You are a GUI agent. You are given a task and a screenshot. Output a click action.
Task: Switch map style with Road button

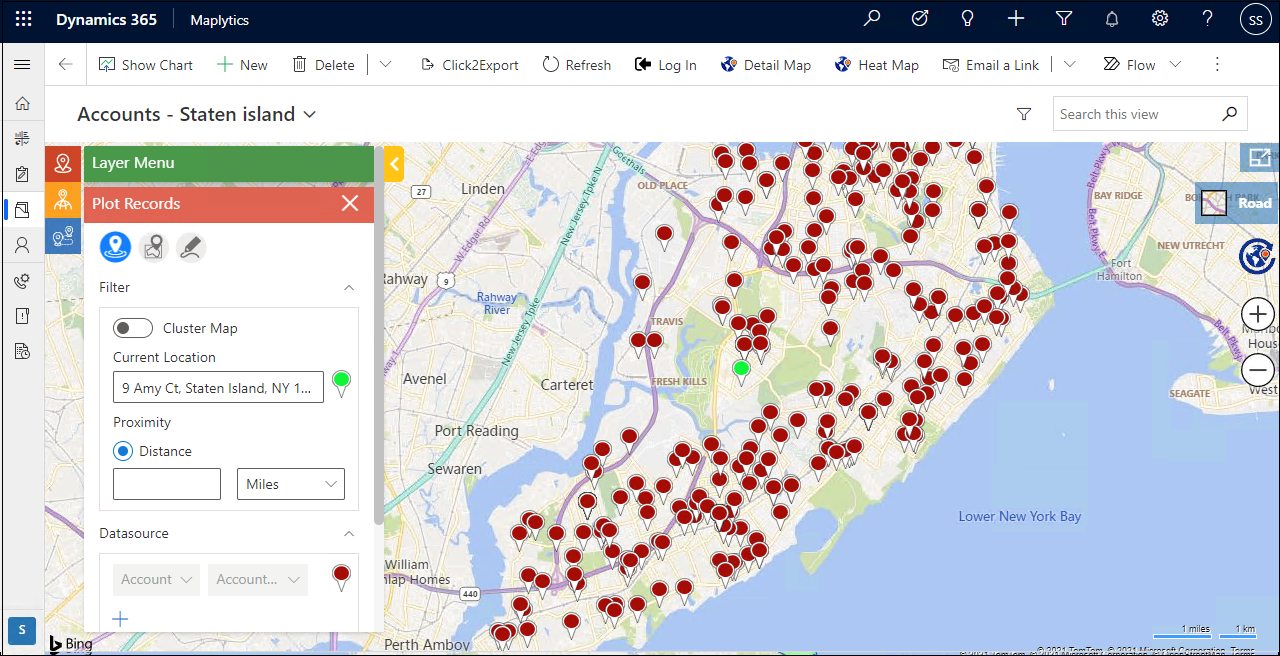1237,203
